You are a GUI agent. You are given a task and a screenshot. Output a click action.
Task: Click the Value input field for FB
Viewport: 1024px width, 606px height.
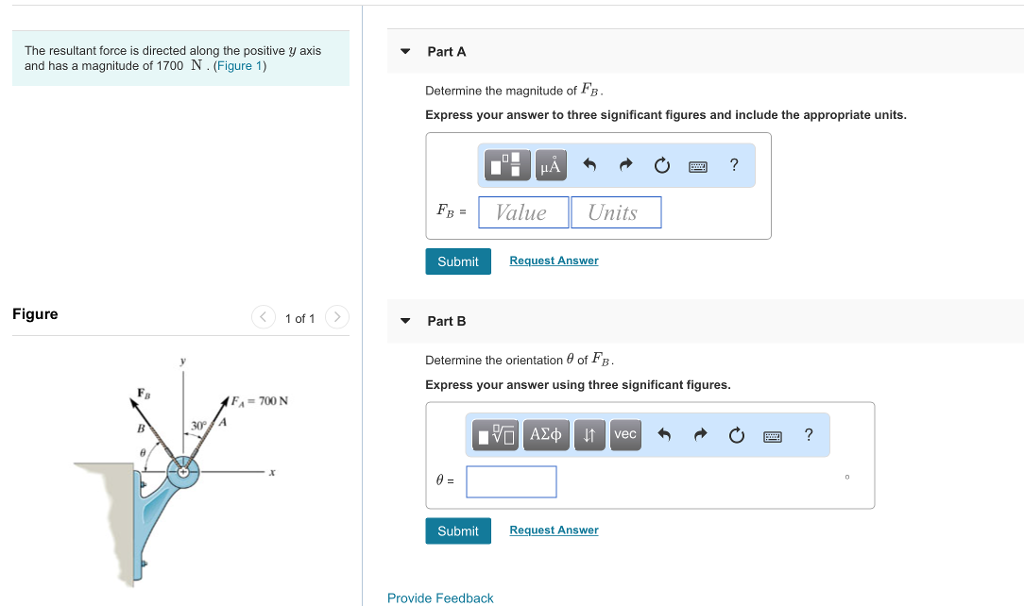click(523, 212)
